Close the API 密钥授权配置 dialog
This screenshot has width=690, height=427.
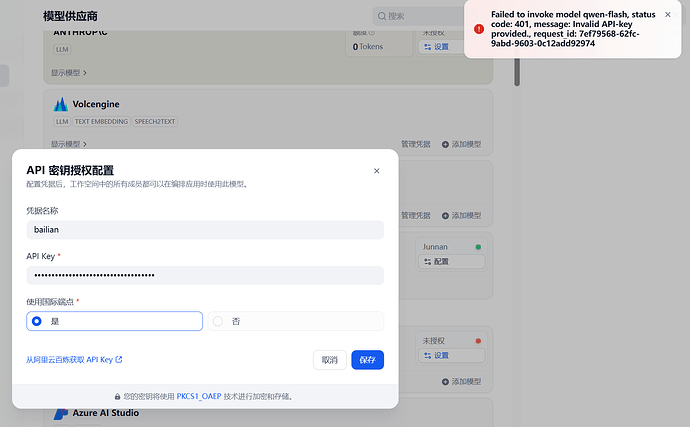(x=376, y=171)
